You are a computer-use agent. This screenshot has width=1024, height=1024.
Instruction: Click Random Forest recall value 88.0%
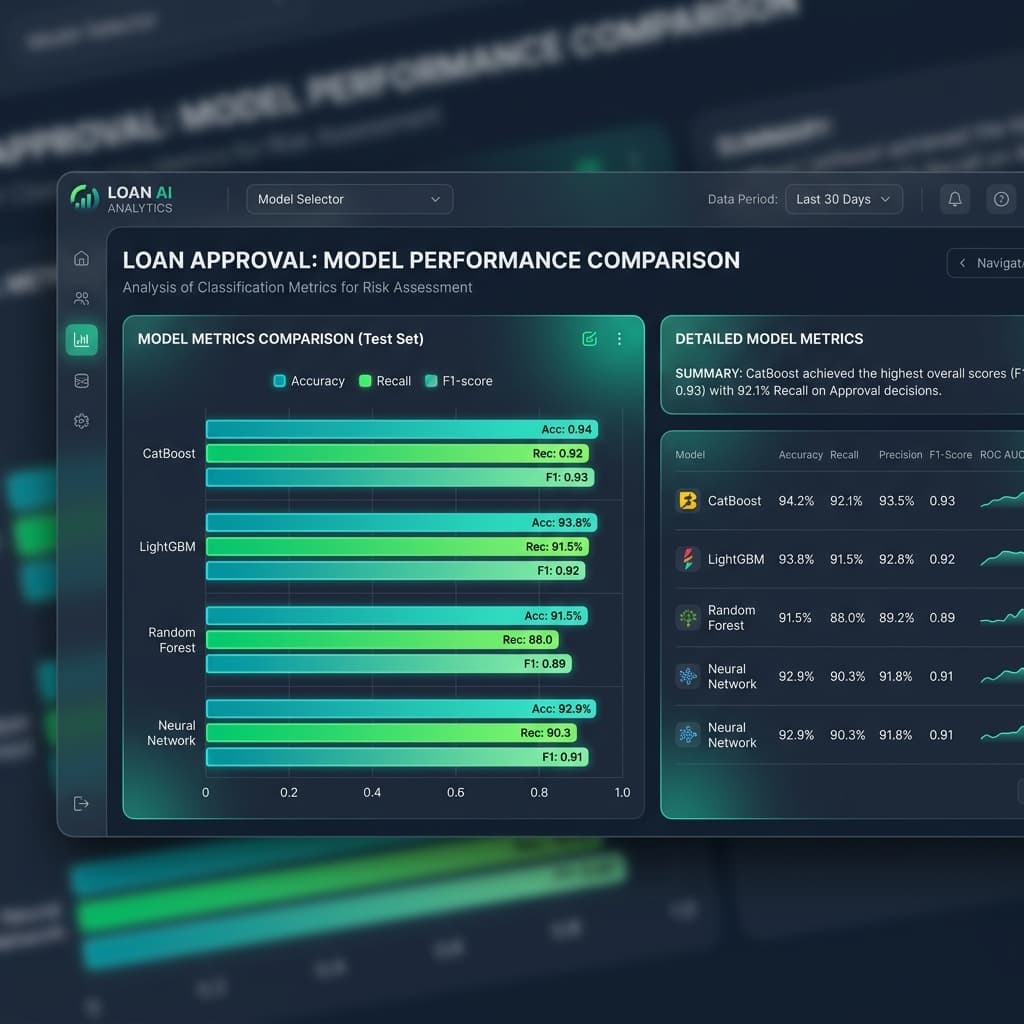(847, 618)
